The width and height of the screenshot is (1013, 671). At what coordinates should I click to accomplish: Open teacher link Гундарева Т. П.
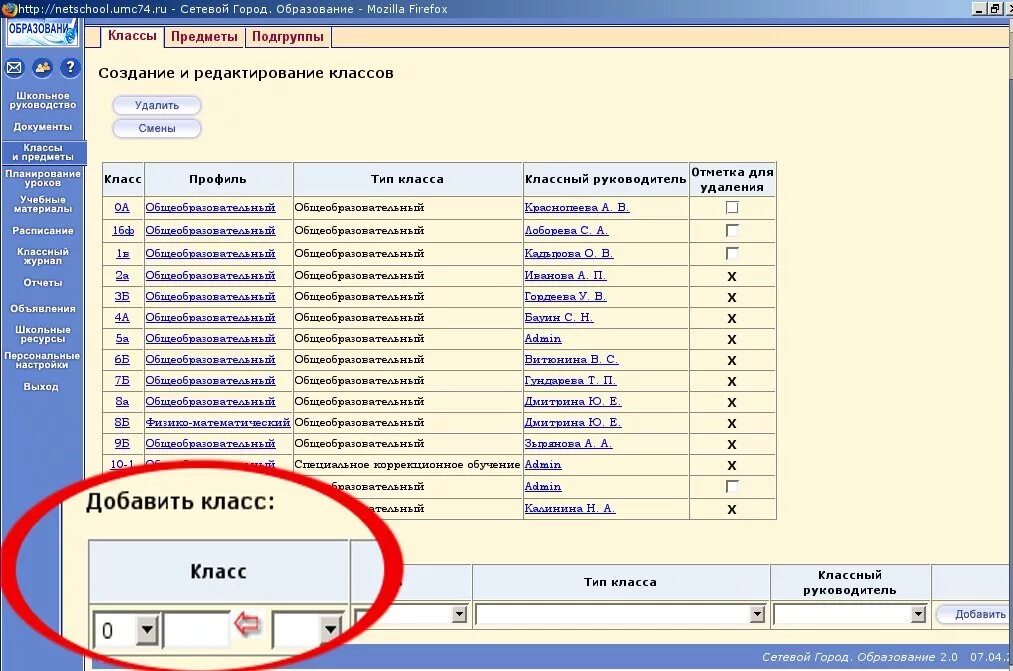(x=570, y=380)
